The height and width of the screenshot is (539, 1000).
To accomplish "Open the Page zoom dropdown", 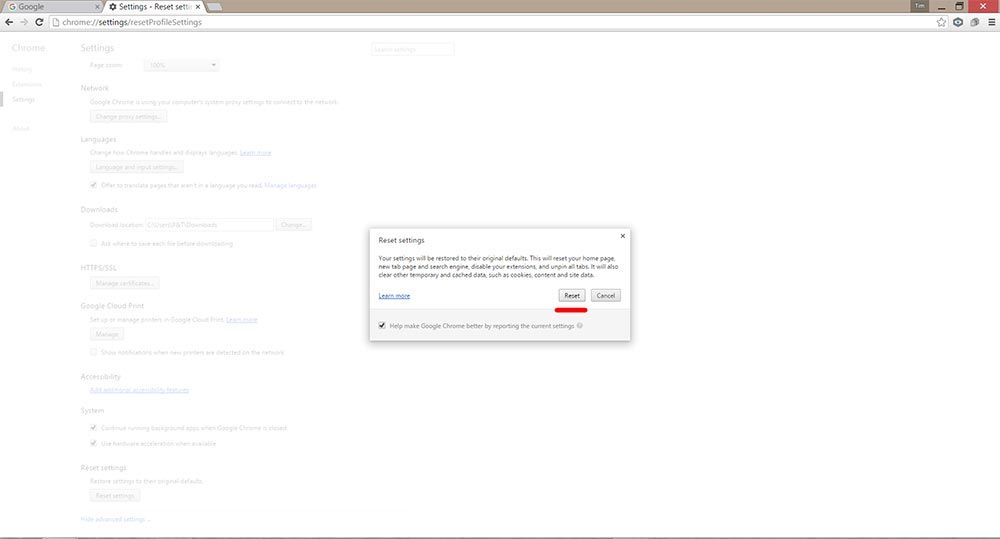I will (x=182, y=65).
